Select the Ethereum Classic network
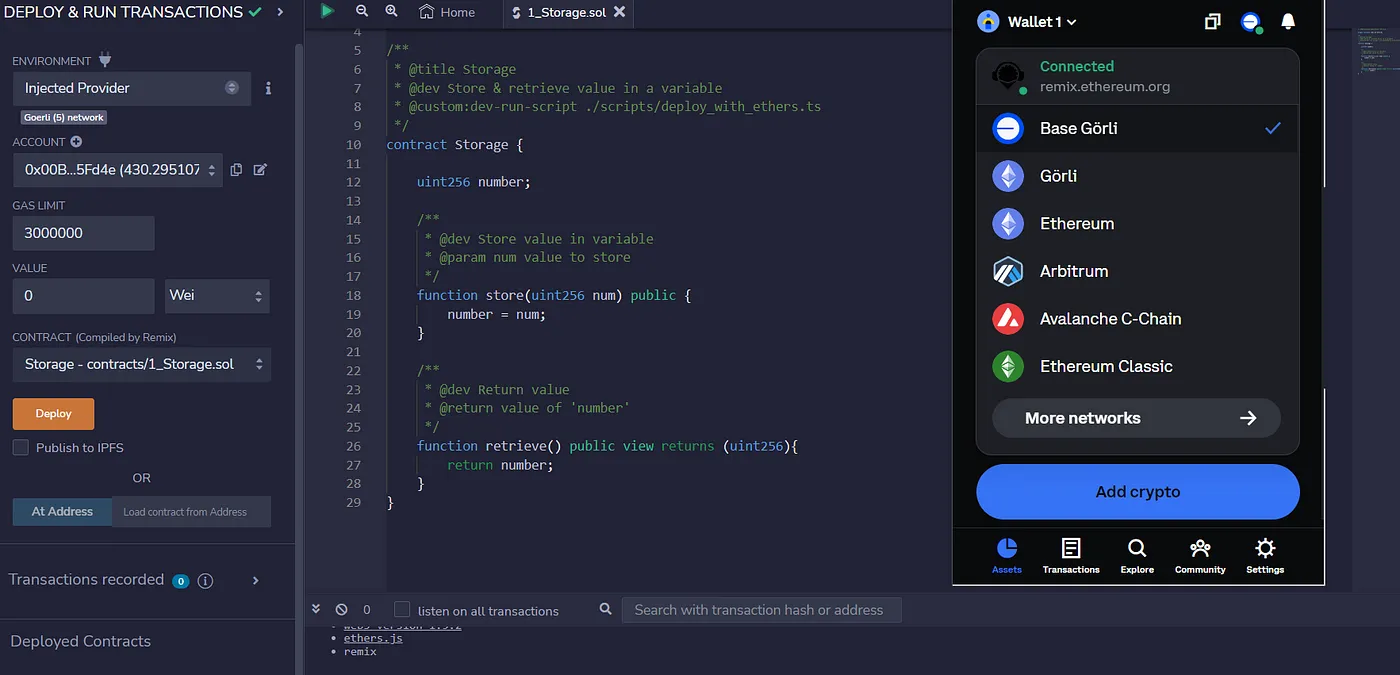The width and height of the screenshot is (1400, 675). tap(1137, 366)
